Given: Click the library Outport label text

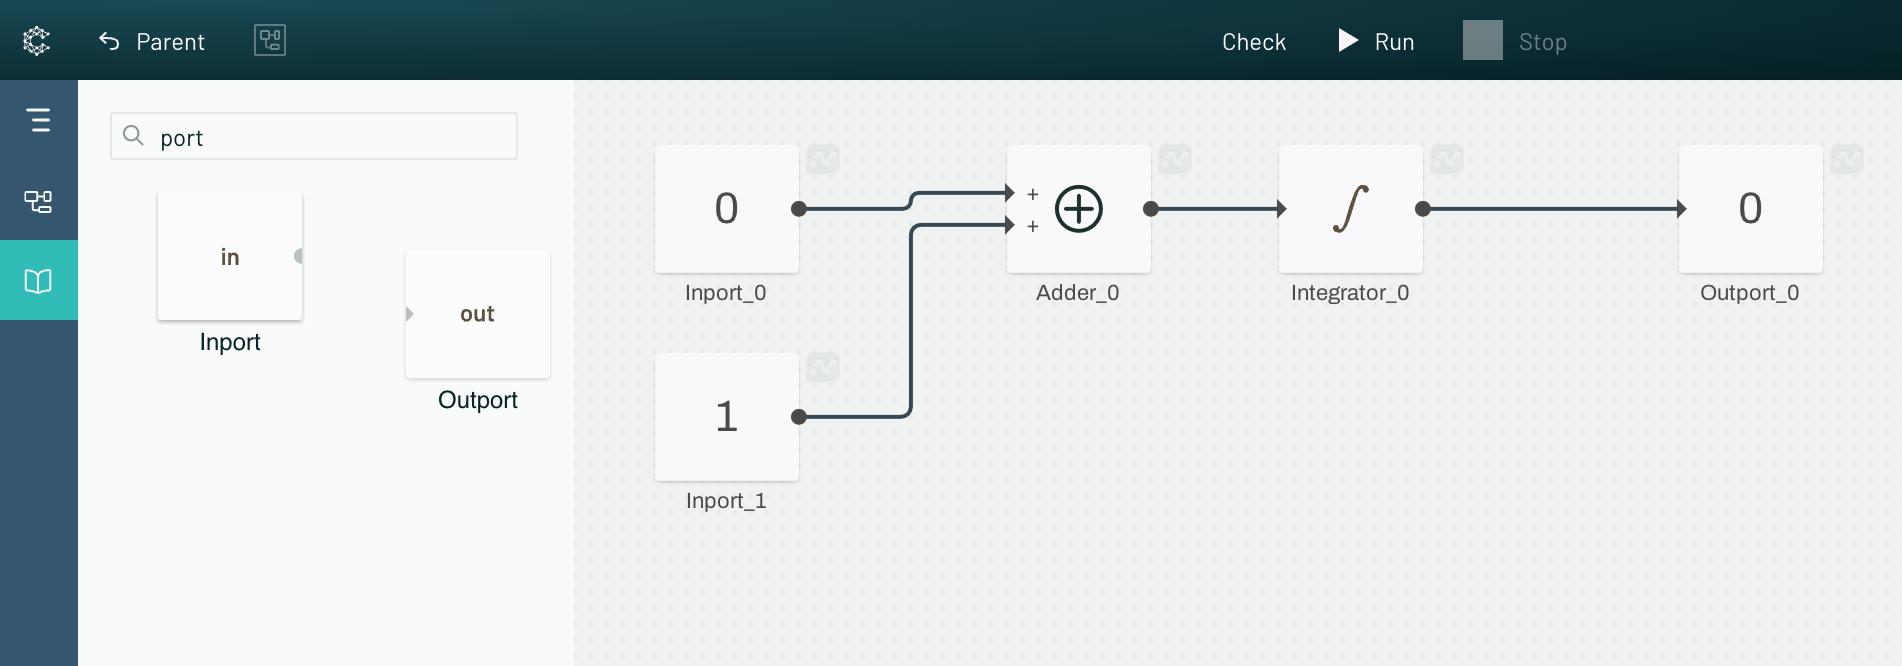Looking at the screenshot, I should click(478, 400).
